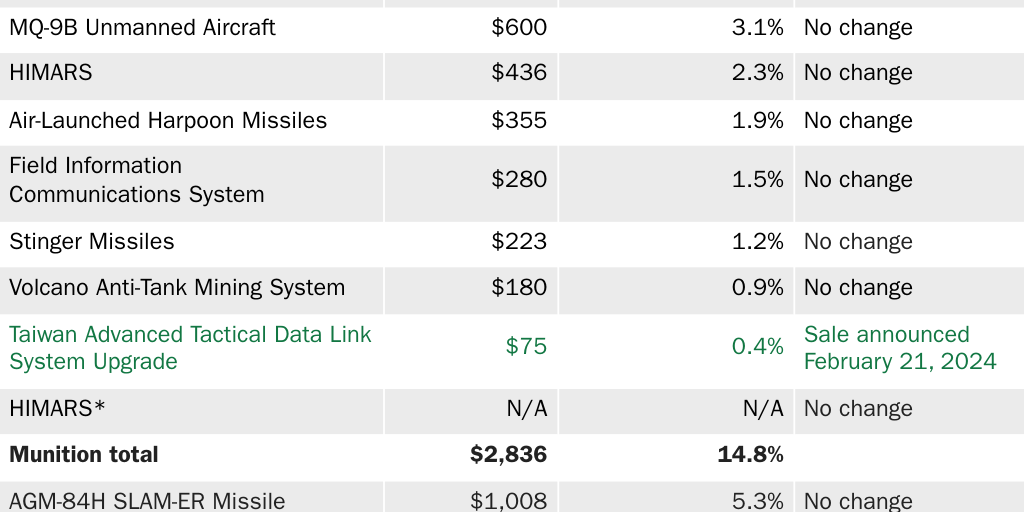
Task: Click the Sale announced February 21, 2024 note
Action: [900, 347]
